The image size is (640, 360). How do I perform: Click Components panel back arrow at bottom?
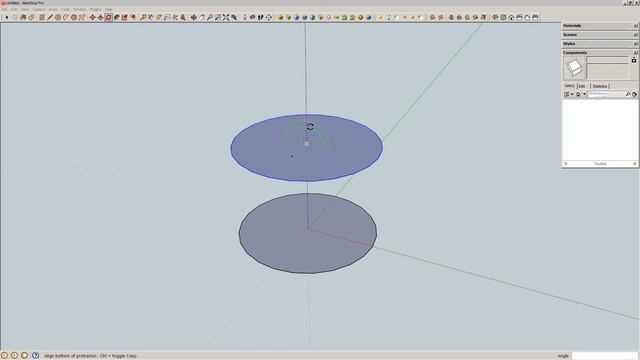[x=566, y=164]
